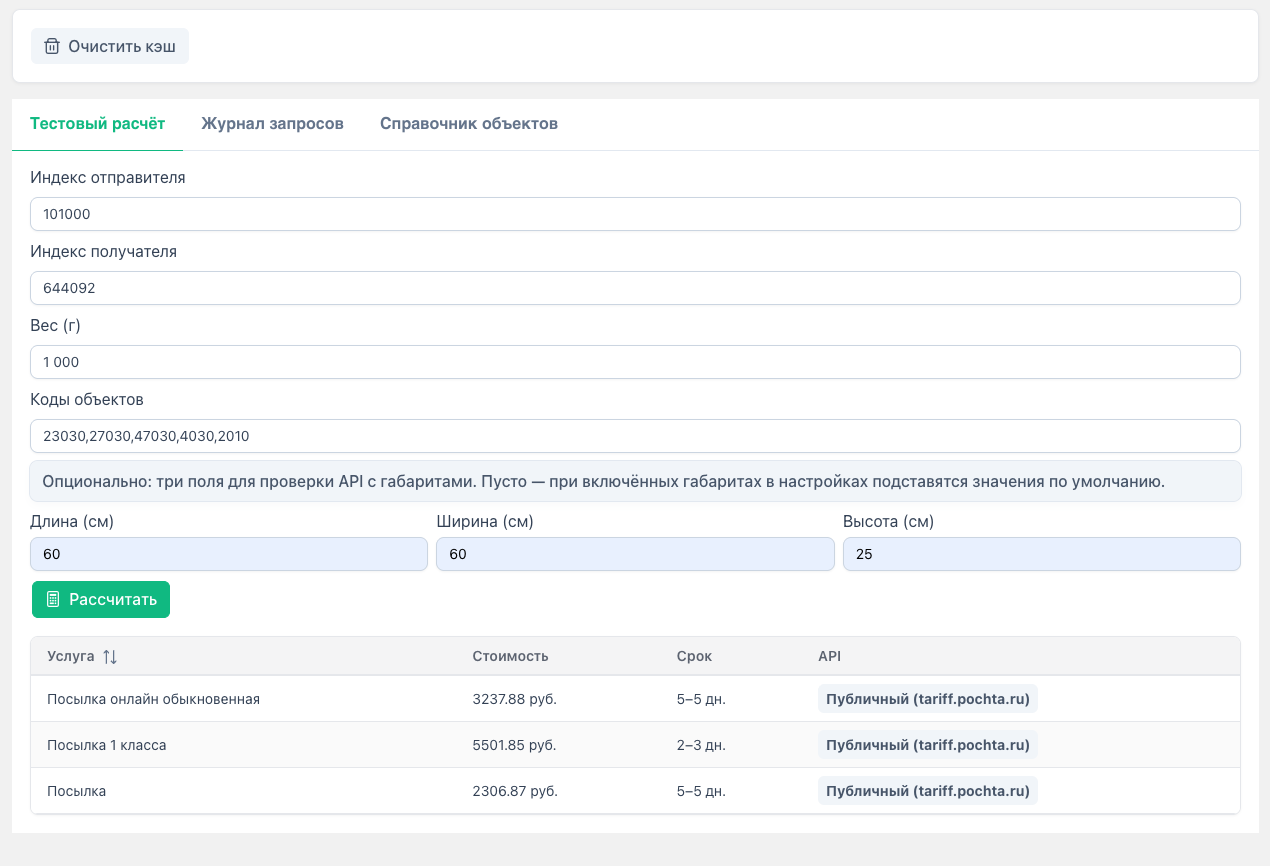The image size is (1270, 866).
Task: Focus the Индекс отправителя input field
Action: coord(635,214)
